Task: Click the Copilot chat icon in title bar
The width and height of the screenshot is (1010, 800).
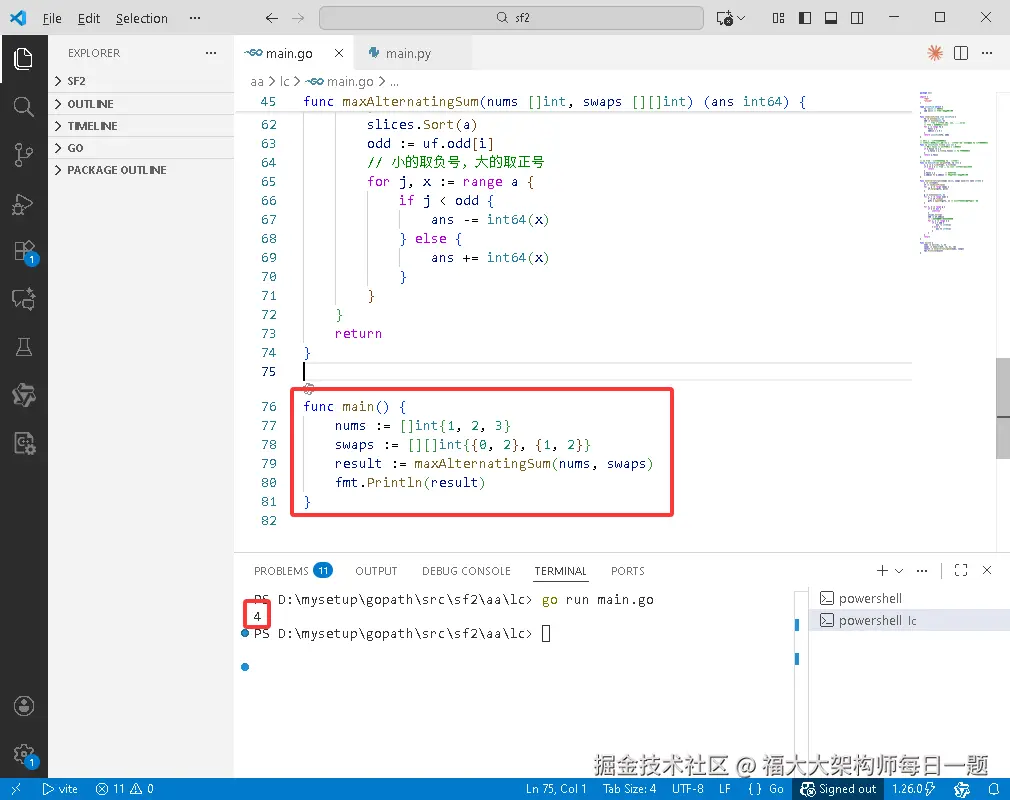Action: tap(725, 18)
